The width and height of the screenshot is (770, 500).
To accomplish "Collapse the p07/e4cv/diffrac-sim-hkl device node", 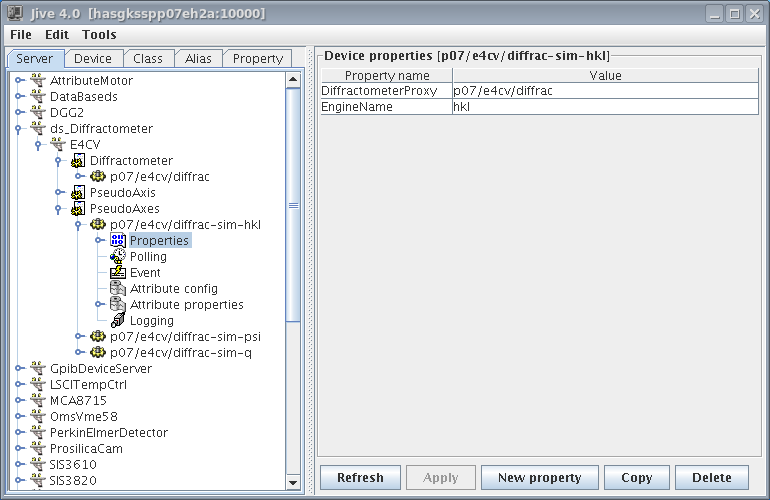I will coord(79,225).
